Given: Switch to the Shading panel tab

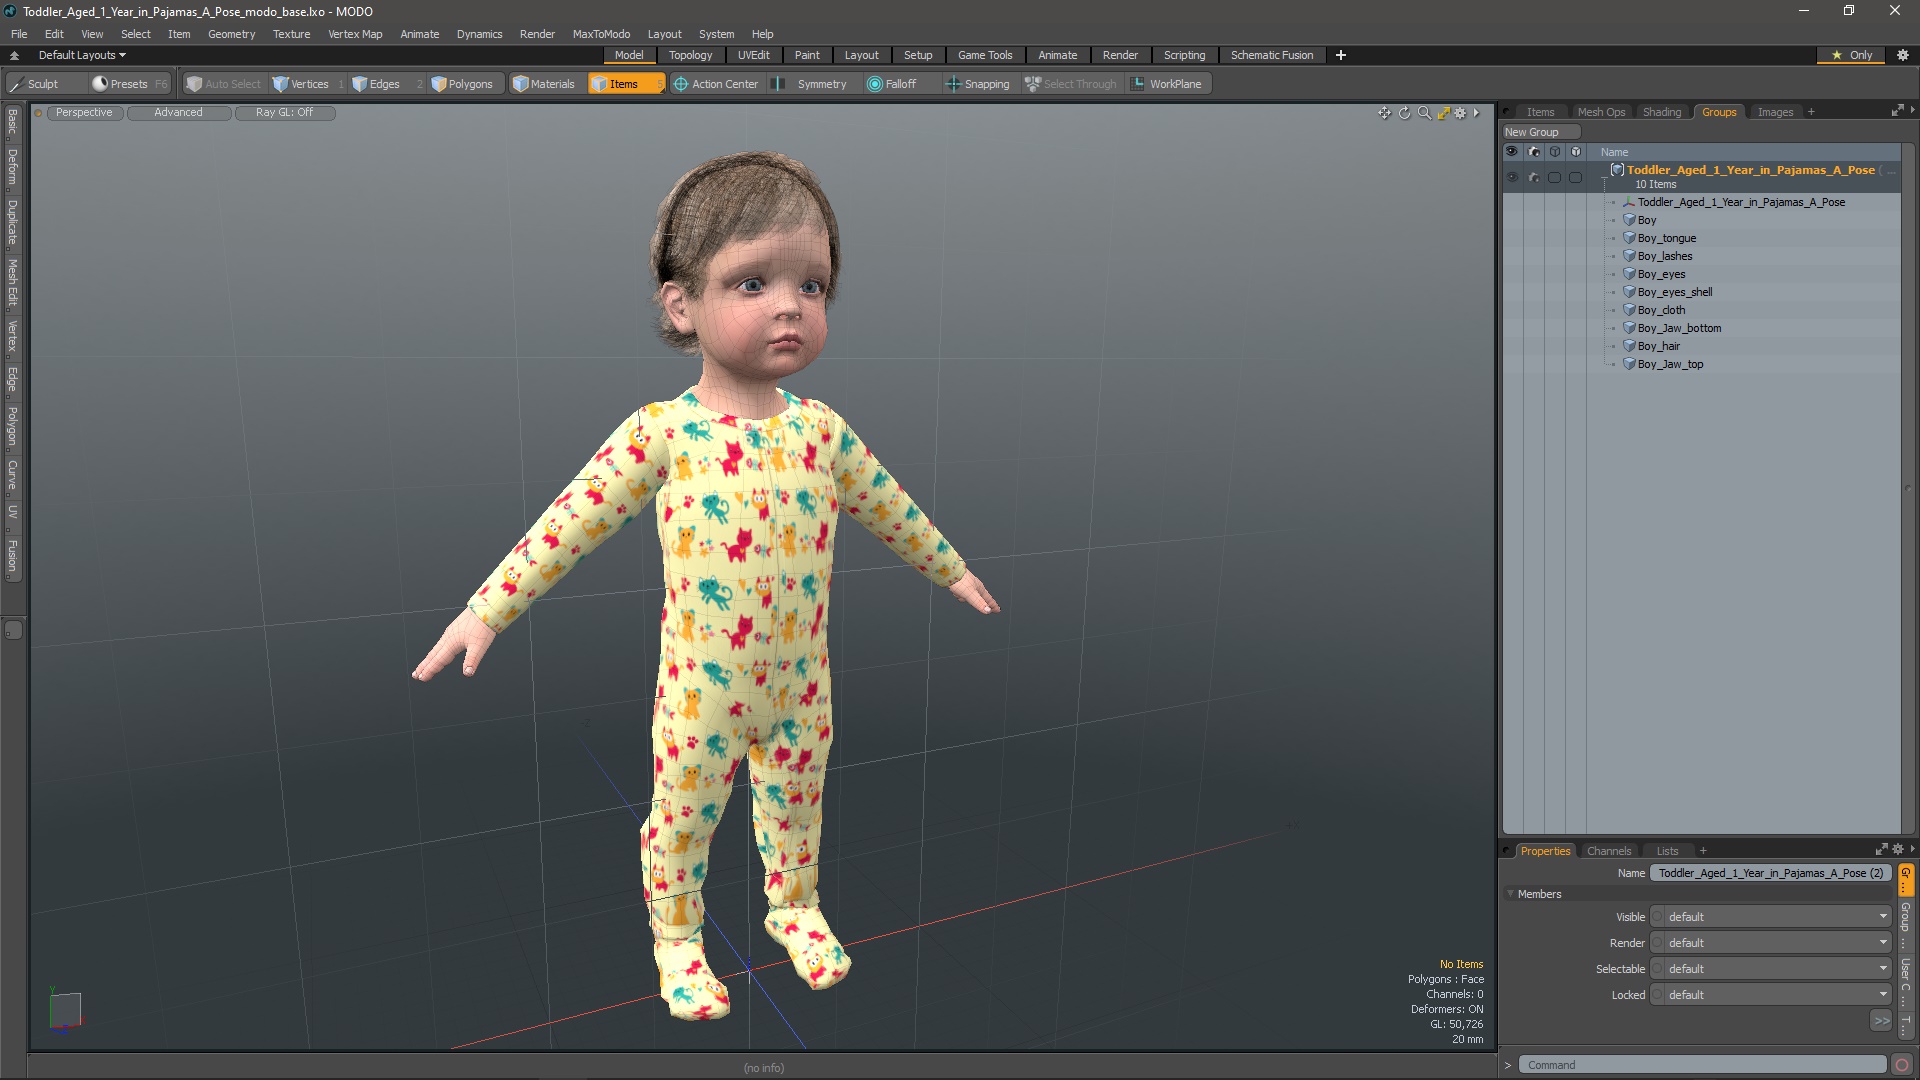Looking at the screenshot, I should coord(1662,112).
